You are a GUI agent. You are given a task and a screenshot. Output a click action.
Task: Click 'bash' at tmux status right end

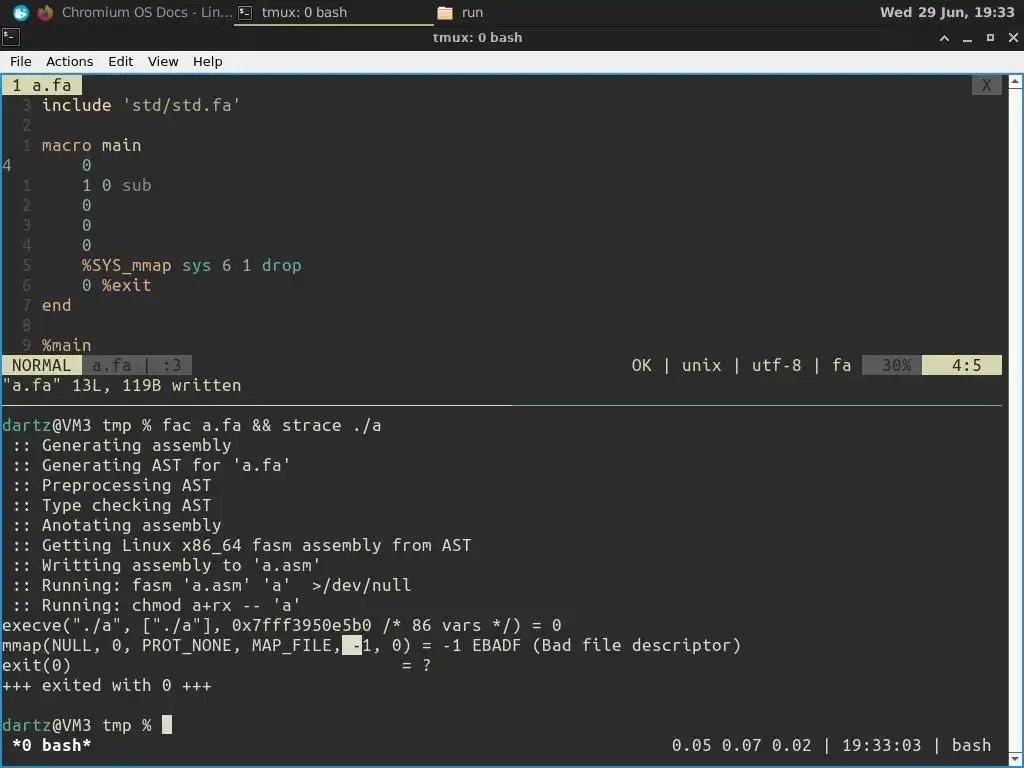click(971, 745)
